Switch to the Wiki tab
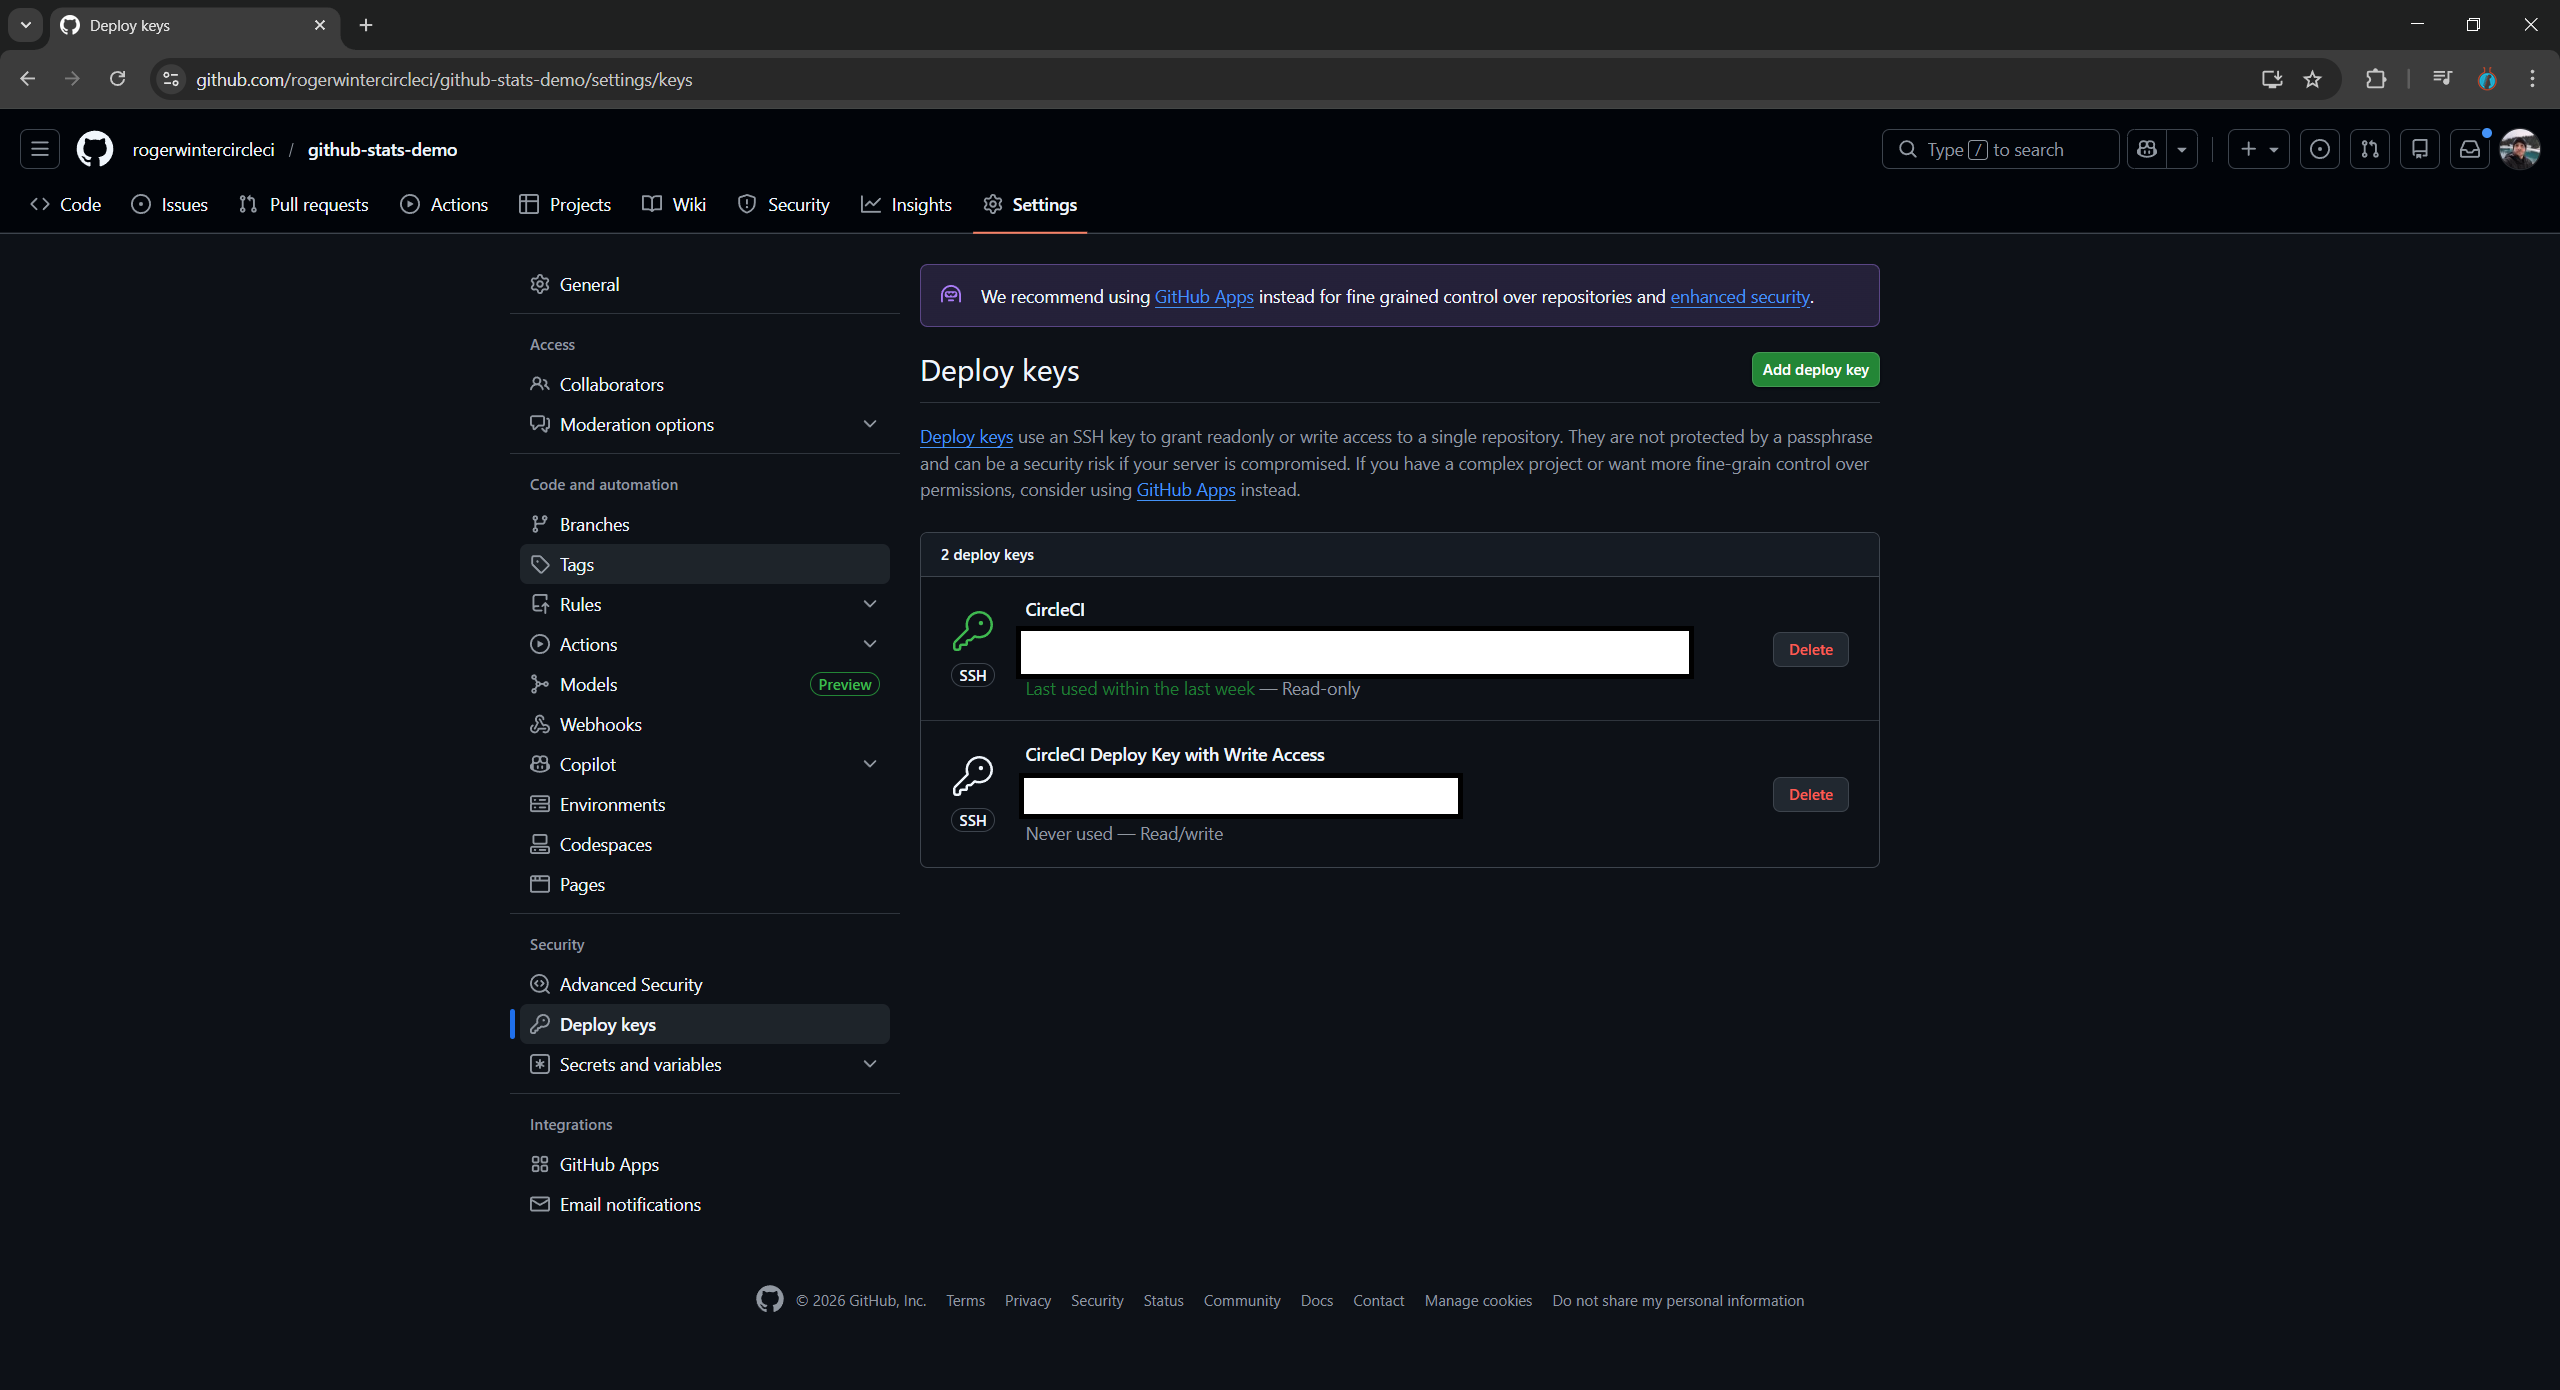The image size is (2560, 1390). pos(674,204)
